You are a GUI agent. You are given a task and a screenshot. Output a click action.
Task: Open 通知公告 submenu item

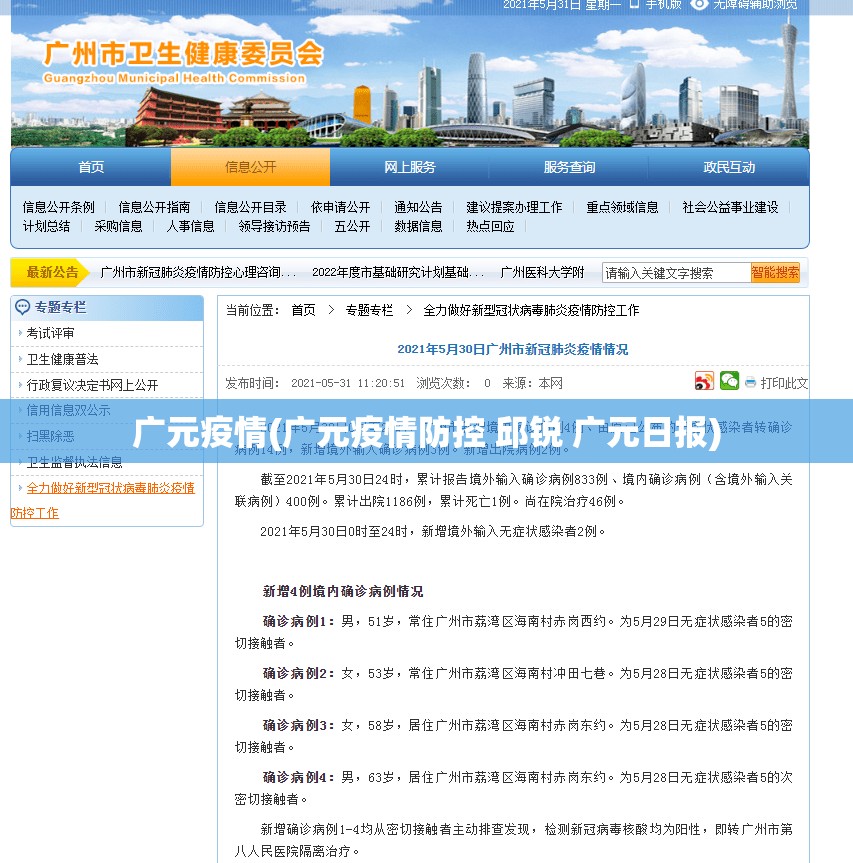point(418,207)
